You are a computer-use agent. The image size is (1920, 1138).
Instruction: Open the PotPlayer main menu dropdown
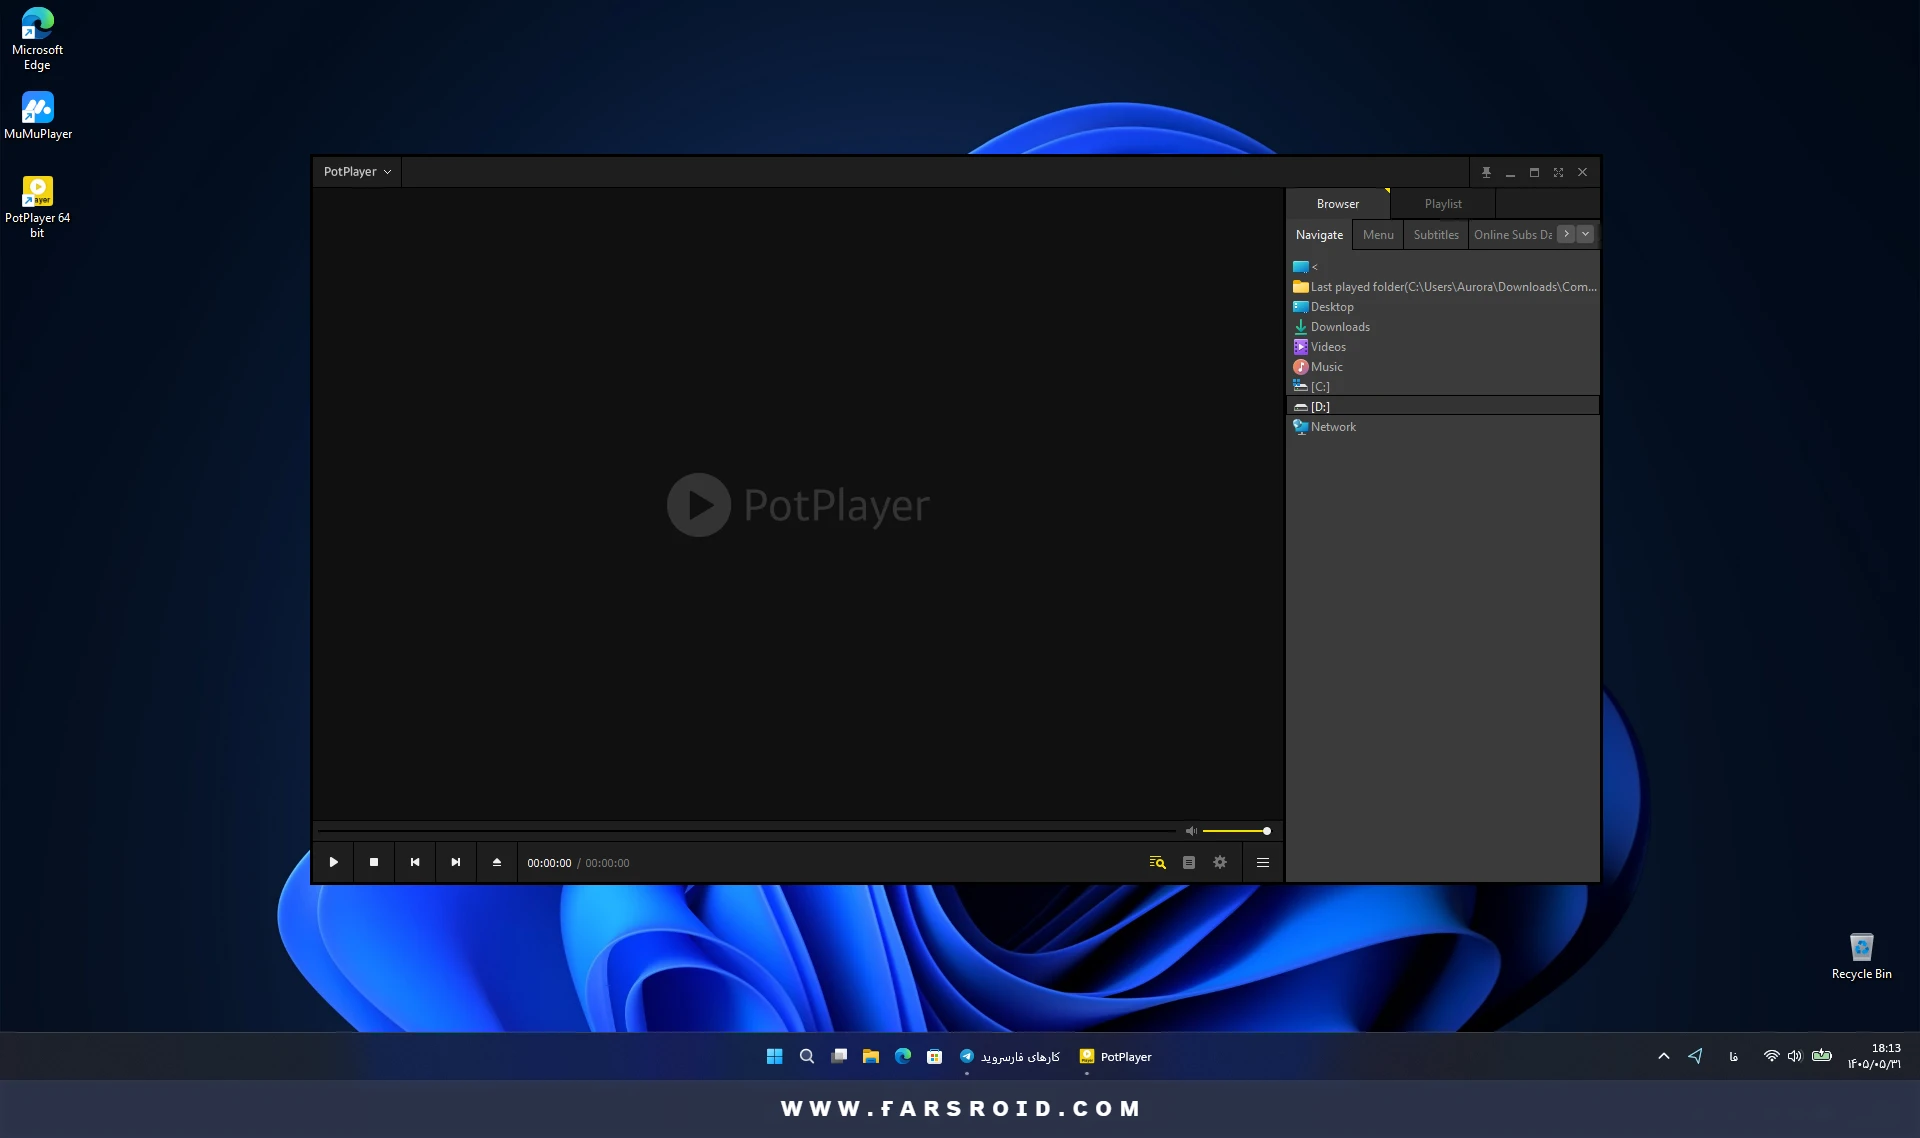pyautogui.click(x=357, y=172)
